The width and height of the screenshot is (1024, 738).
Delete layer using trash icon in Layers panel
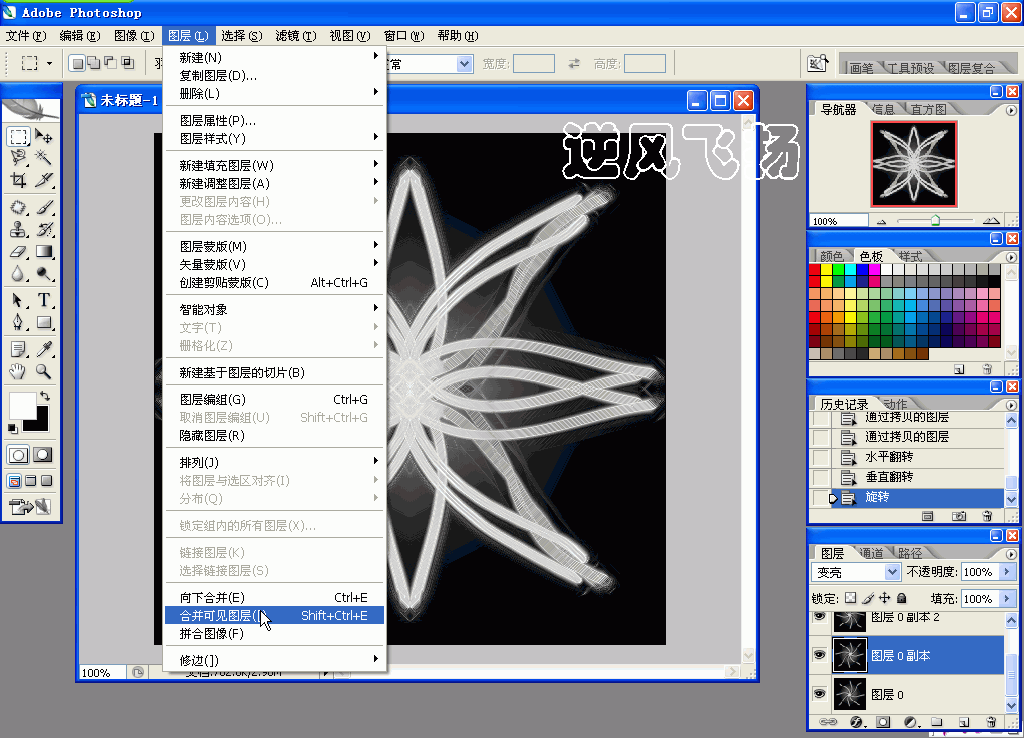coord(991,722)
